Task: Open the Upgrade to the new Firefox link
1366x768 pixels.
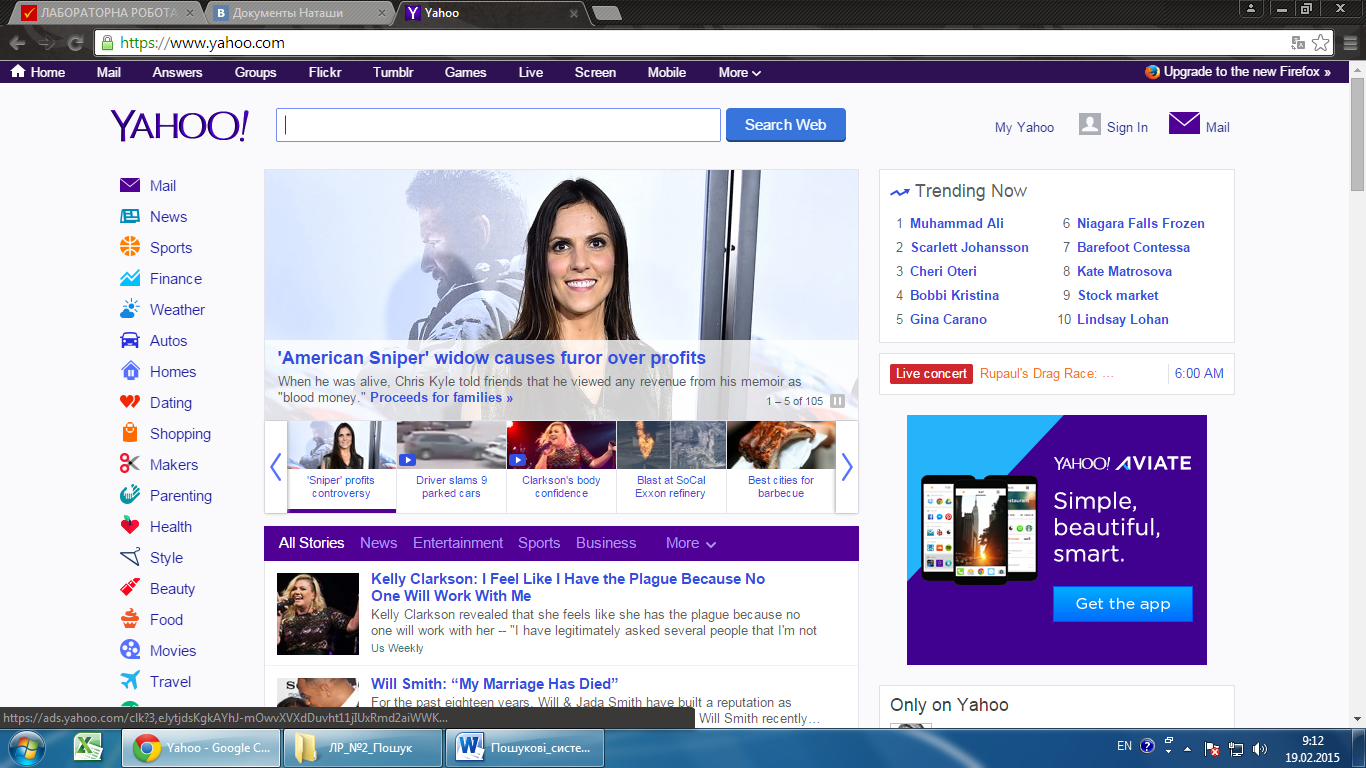Action: 1238,72
